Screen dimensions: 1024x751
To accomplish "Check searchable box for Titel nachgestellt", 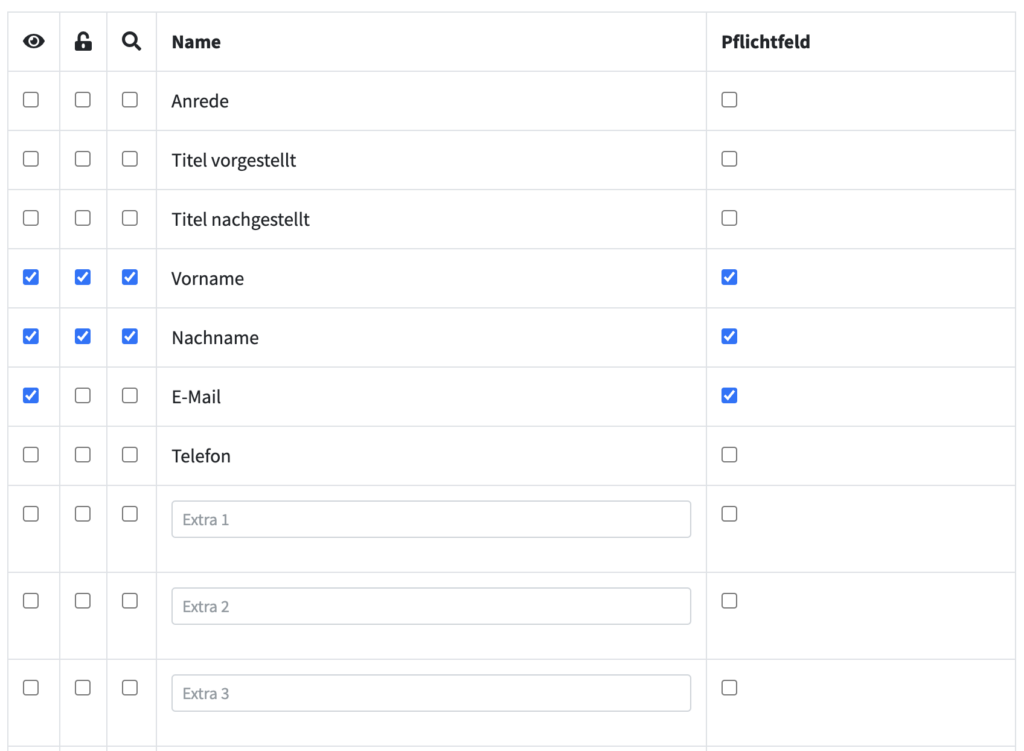I will [x=130, y=218].
